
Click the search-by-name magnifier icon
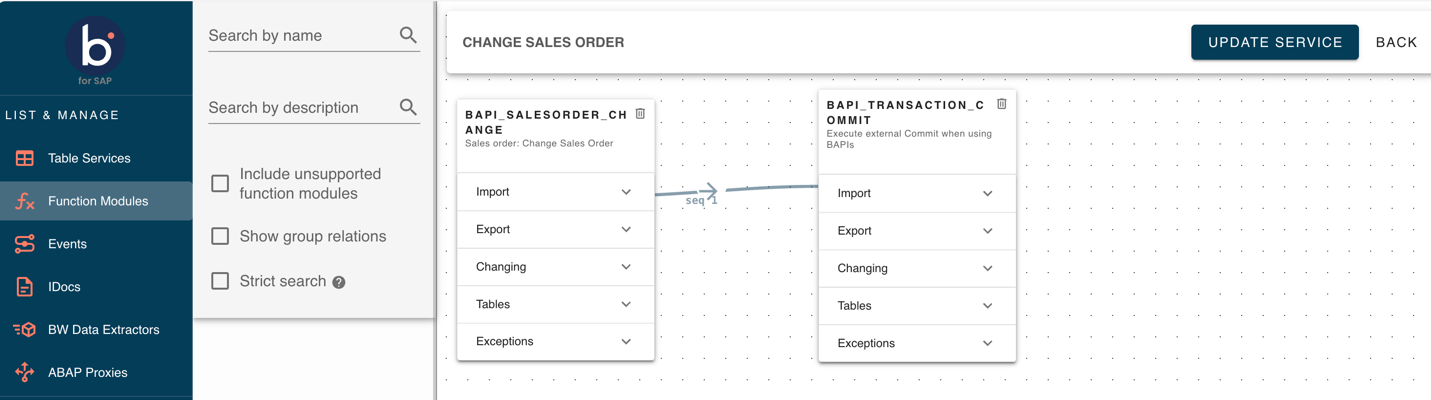pyautogui.click(x=408, y=35)
